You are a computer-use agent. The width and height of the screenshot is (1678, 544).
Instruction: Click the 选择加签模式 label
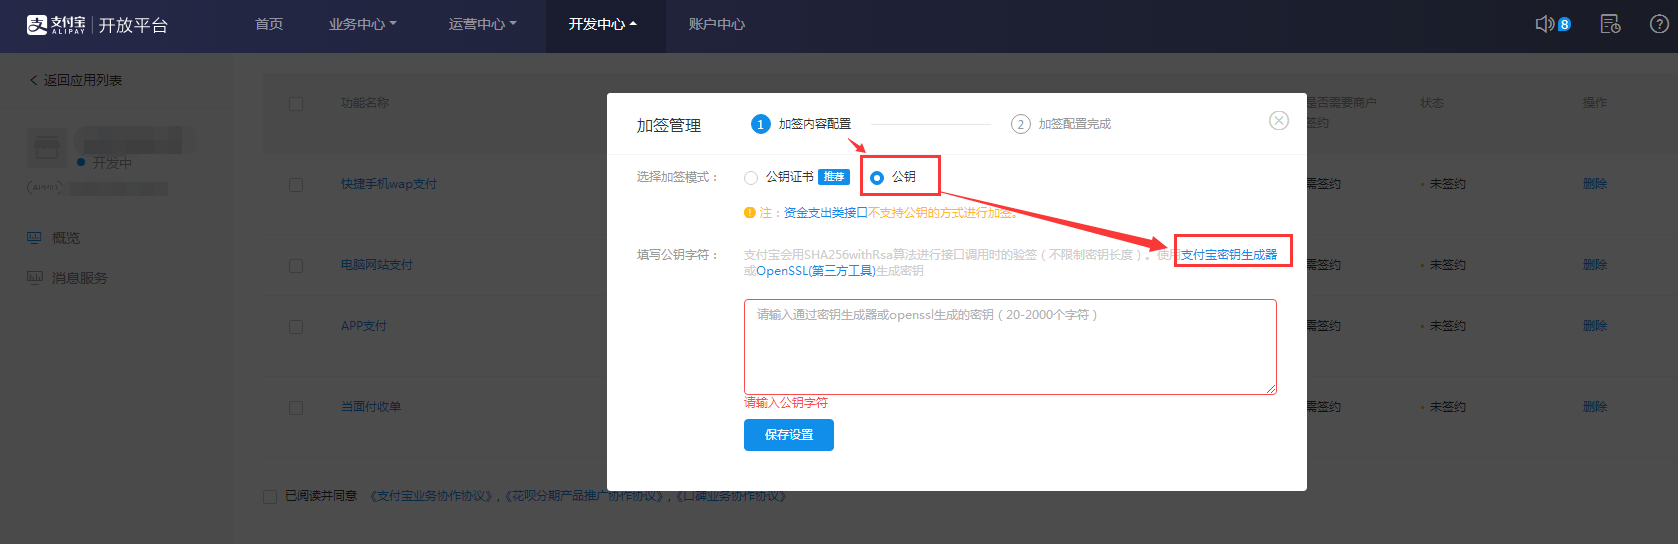677,177
